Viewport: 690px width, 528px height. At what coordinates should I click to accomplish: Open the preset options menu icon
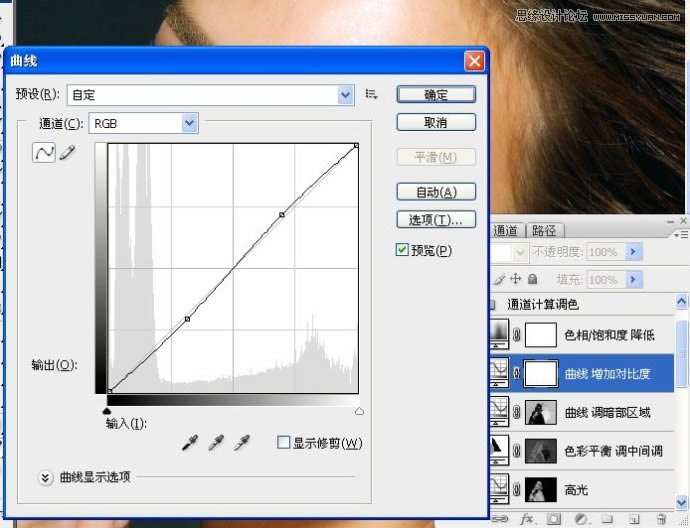pos(372,95)
